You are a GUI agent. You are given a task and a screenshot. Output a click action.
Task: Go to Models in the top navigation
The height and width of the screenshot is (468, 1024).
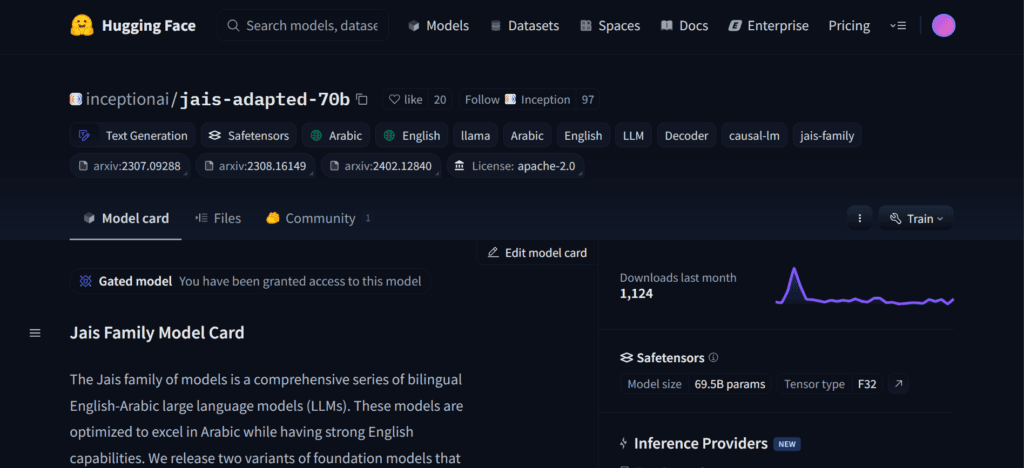pos(438,25)
